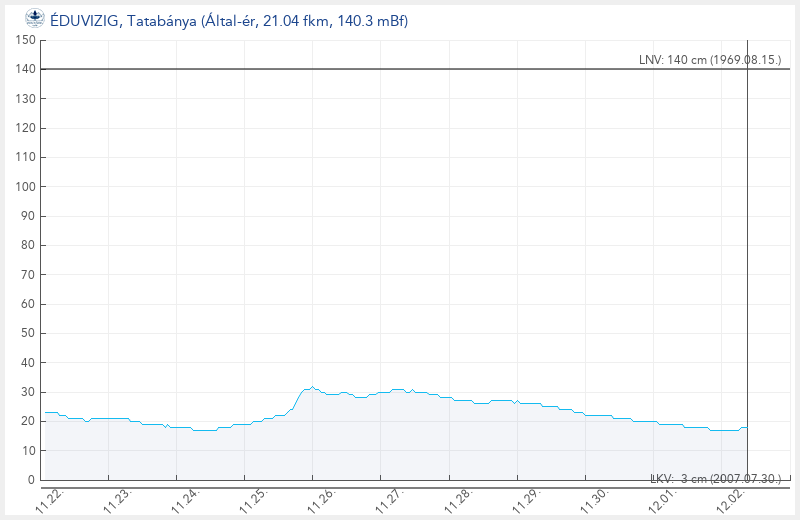Image resolution: width=800 pixels, height=520 pixels.
Task: Click the 50 value on the y-axis
Action: (29, 333)
